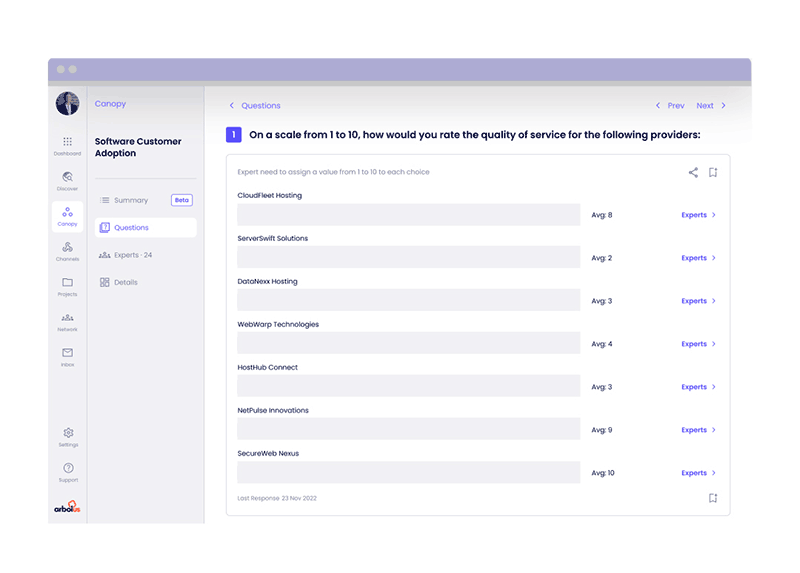800x573 pixels.
Task: Open the Projects folder icon
Action: (x=67, y=283)
